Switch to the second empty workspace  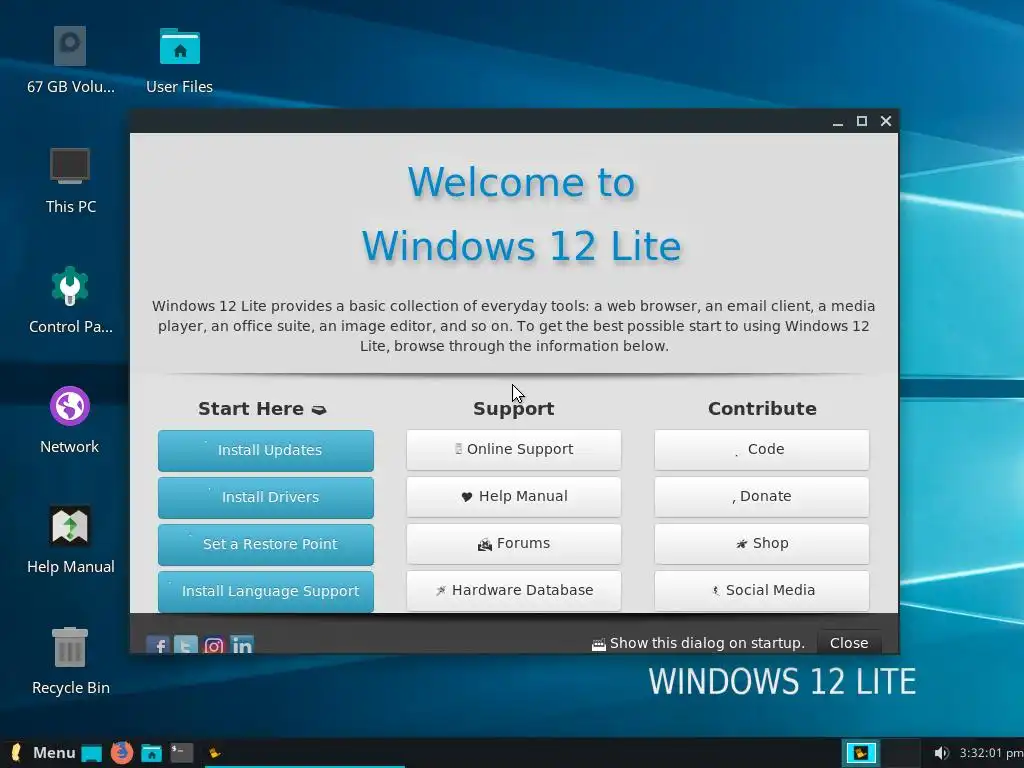pos(901,753)
